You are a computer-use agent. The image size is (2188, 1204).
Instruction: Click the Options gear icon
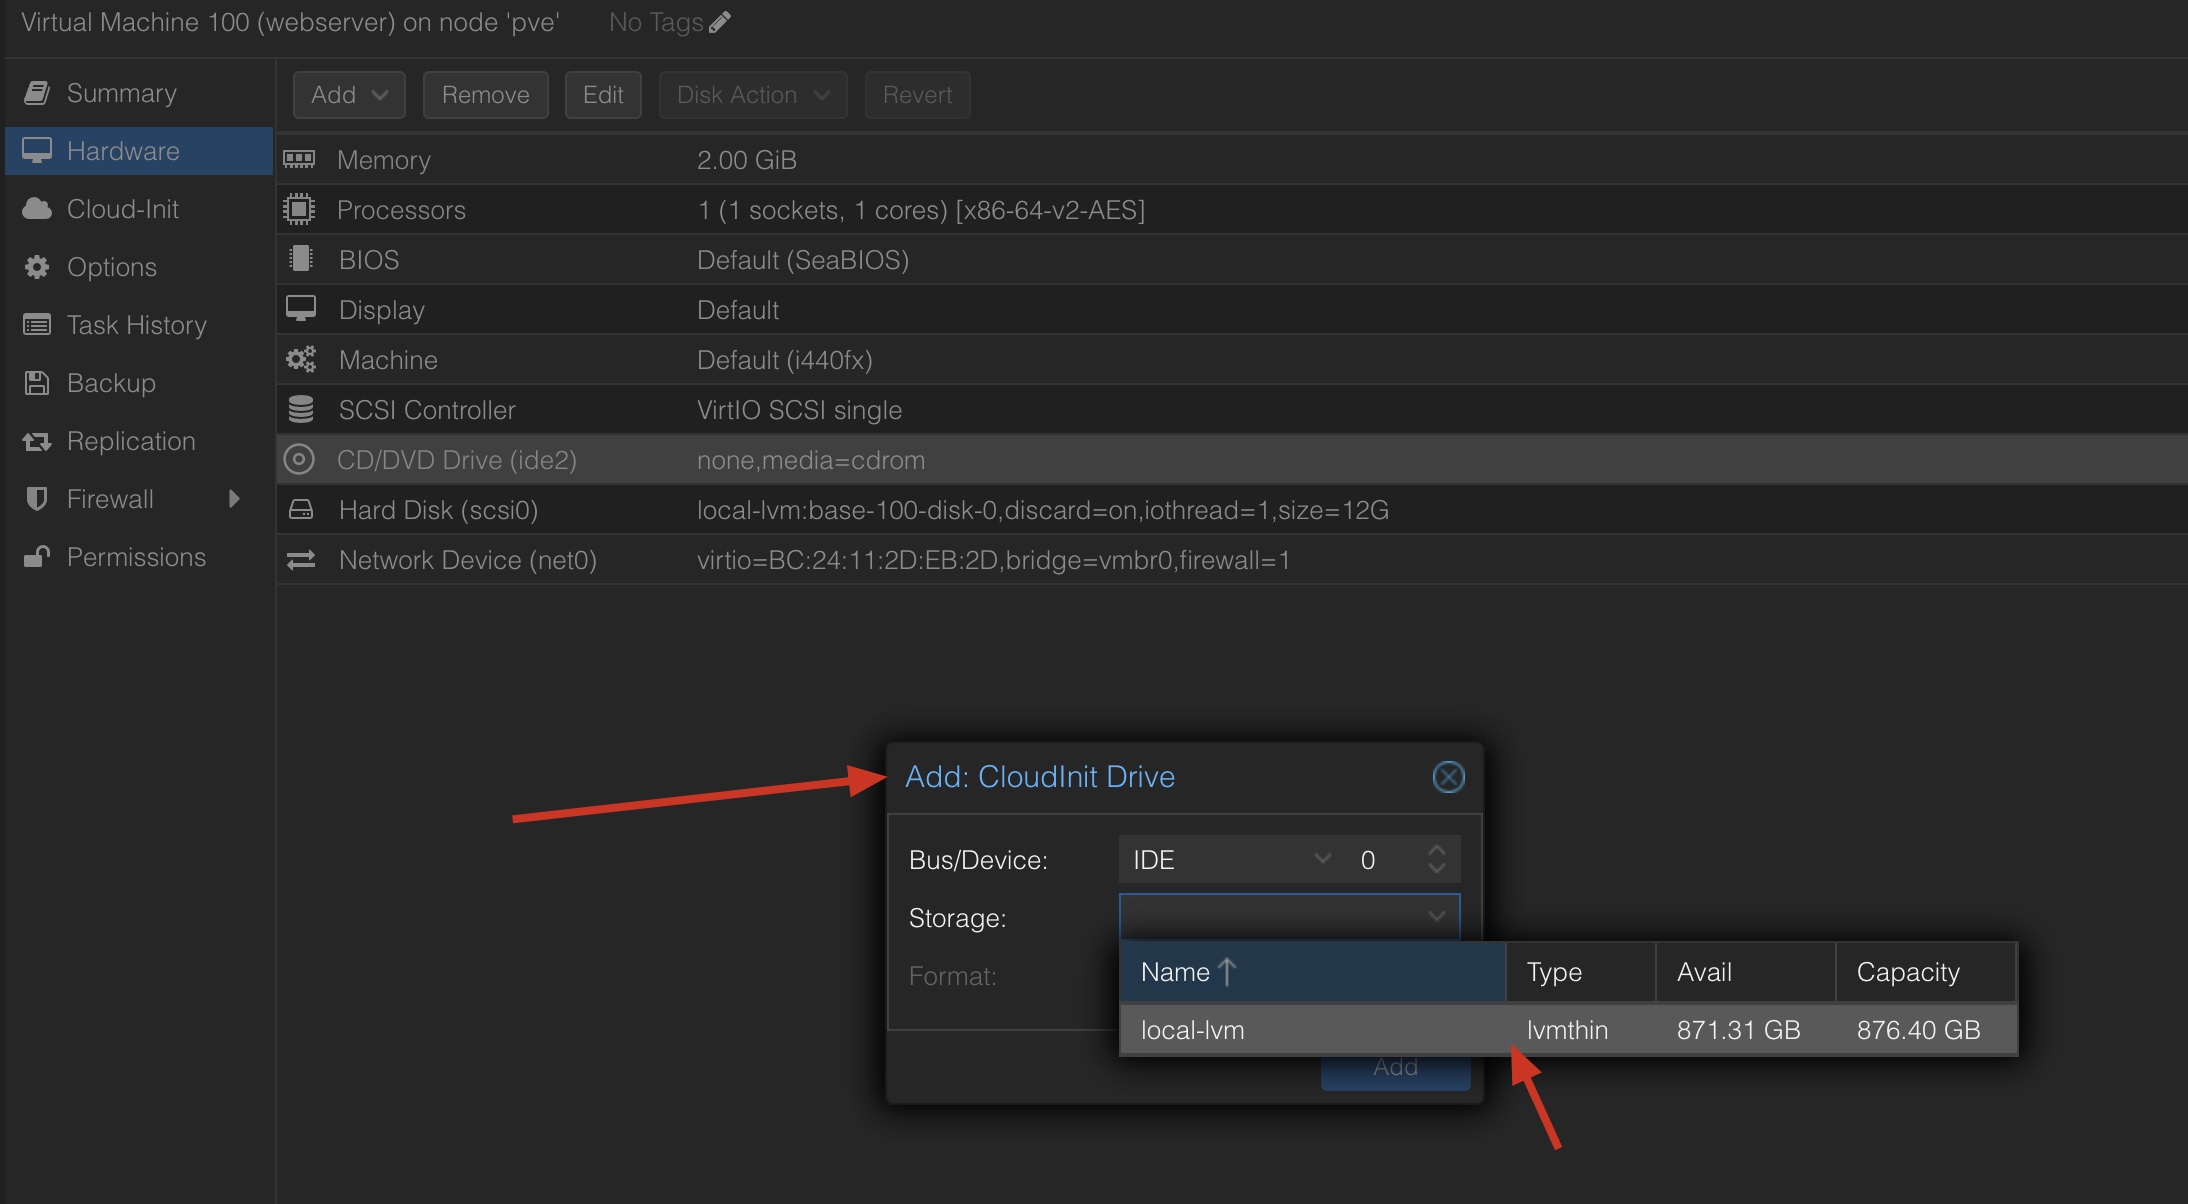pyautogui.click(x=37, y=267)
